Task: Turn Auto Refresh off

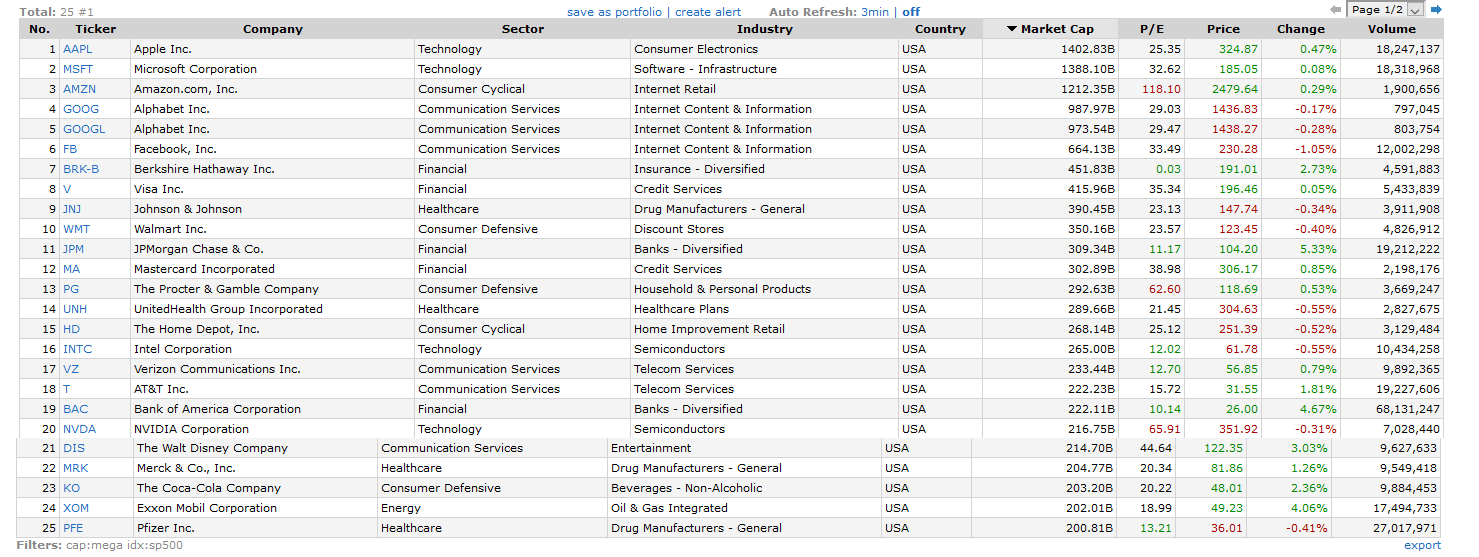Action: click(911, 12)
